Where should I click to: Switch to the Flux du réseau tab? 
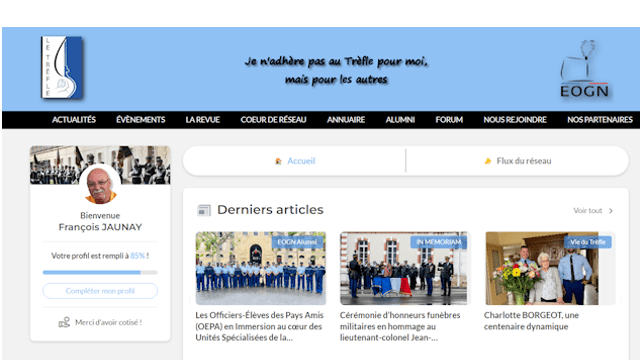click(x=518, y=161)
